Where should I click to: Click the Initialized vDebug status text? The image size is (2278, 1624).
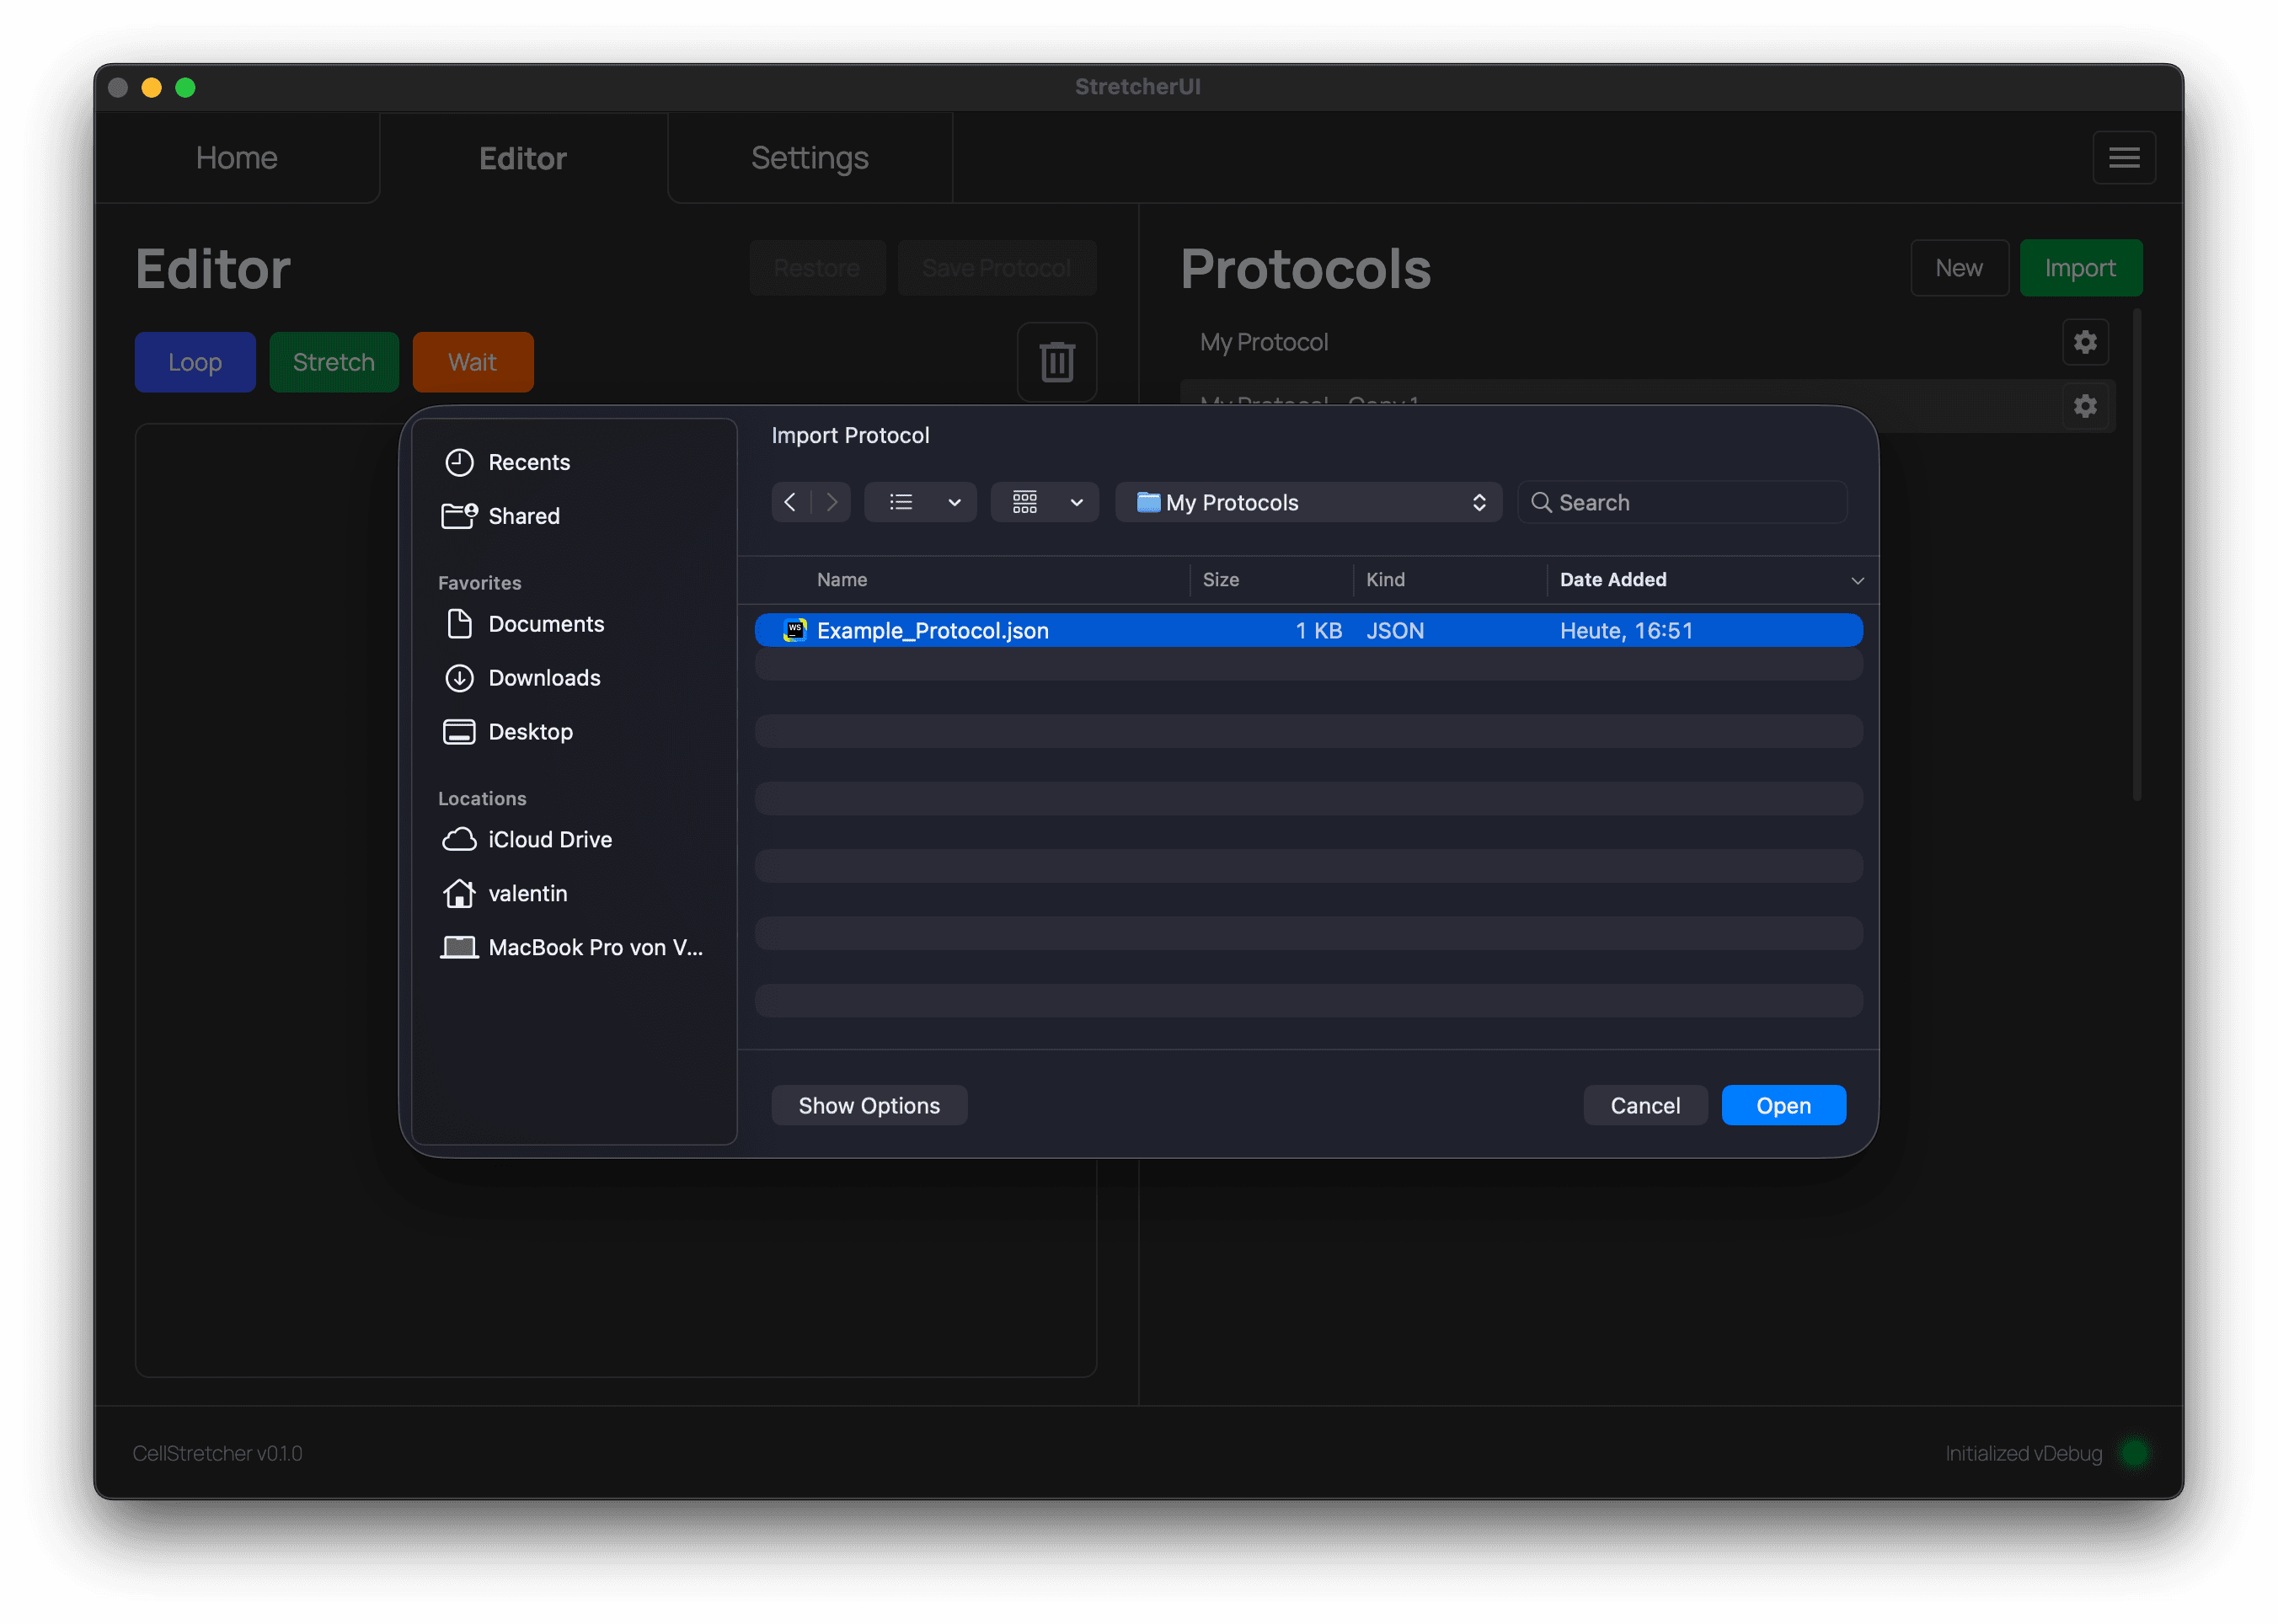click(x=2023, y=1453)
